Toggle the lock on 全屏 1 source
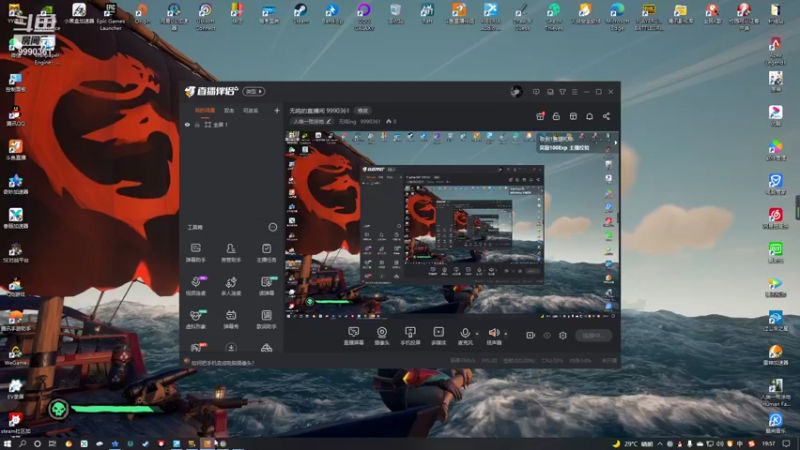The width and height of the screenshot is (800, 450). (x=197, y=124)
